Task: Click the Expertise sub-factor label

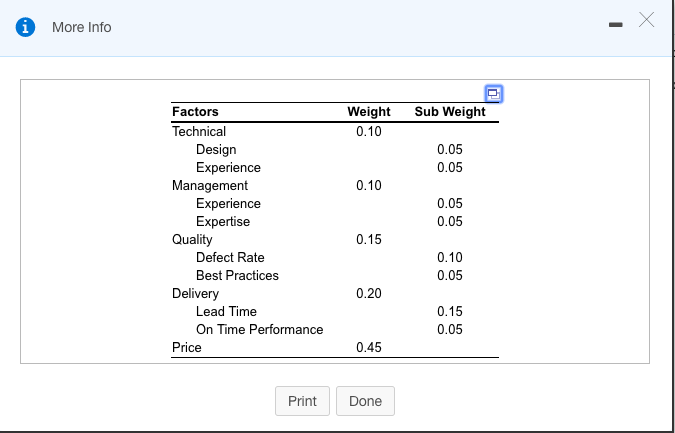Action: (x=223, y=222)
